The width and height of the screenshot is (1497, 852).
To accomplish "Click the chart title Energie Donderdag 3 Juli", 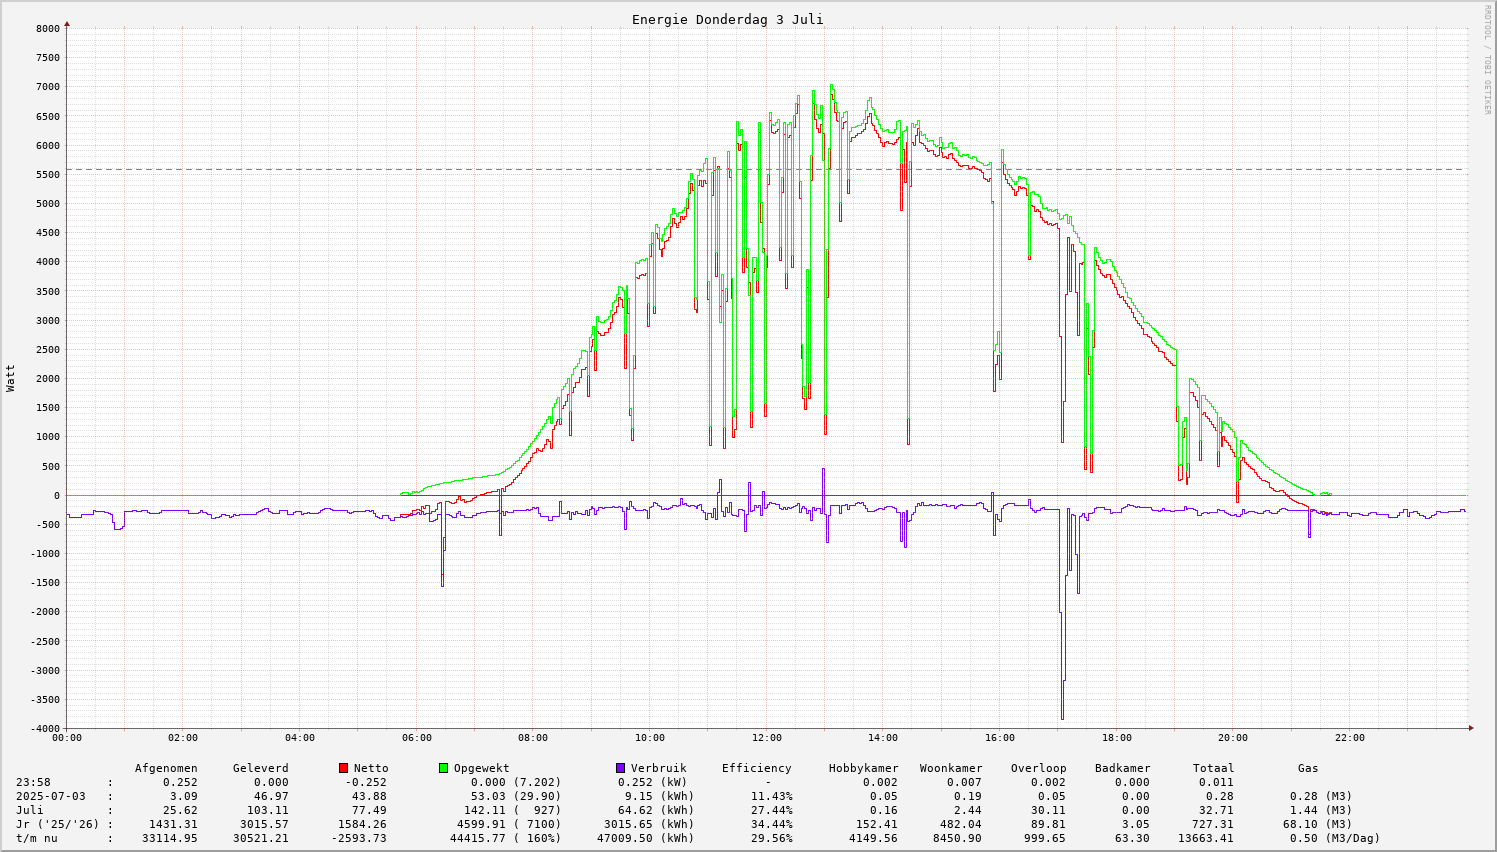I will tap(727, 20).
